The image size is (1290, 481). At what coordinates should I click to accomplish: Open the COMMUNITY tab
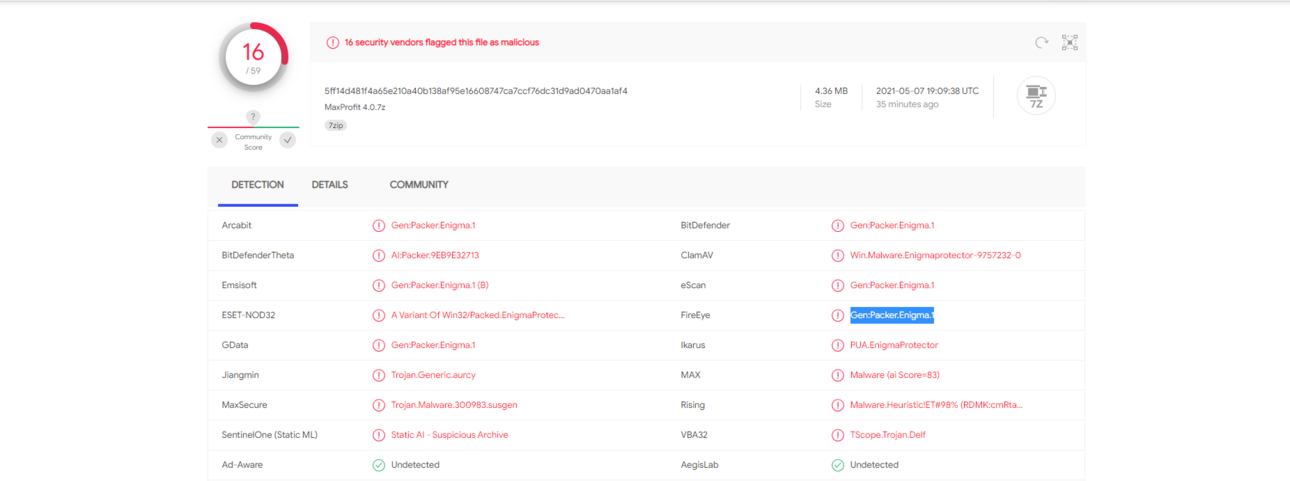click(x=419, y=185)
